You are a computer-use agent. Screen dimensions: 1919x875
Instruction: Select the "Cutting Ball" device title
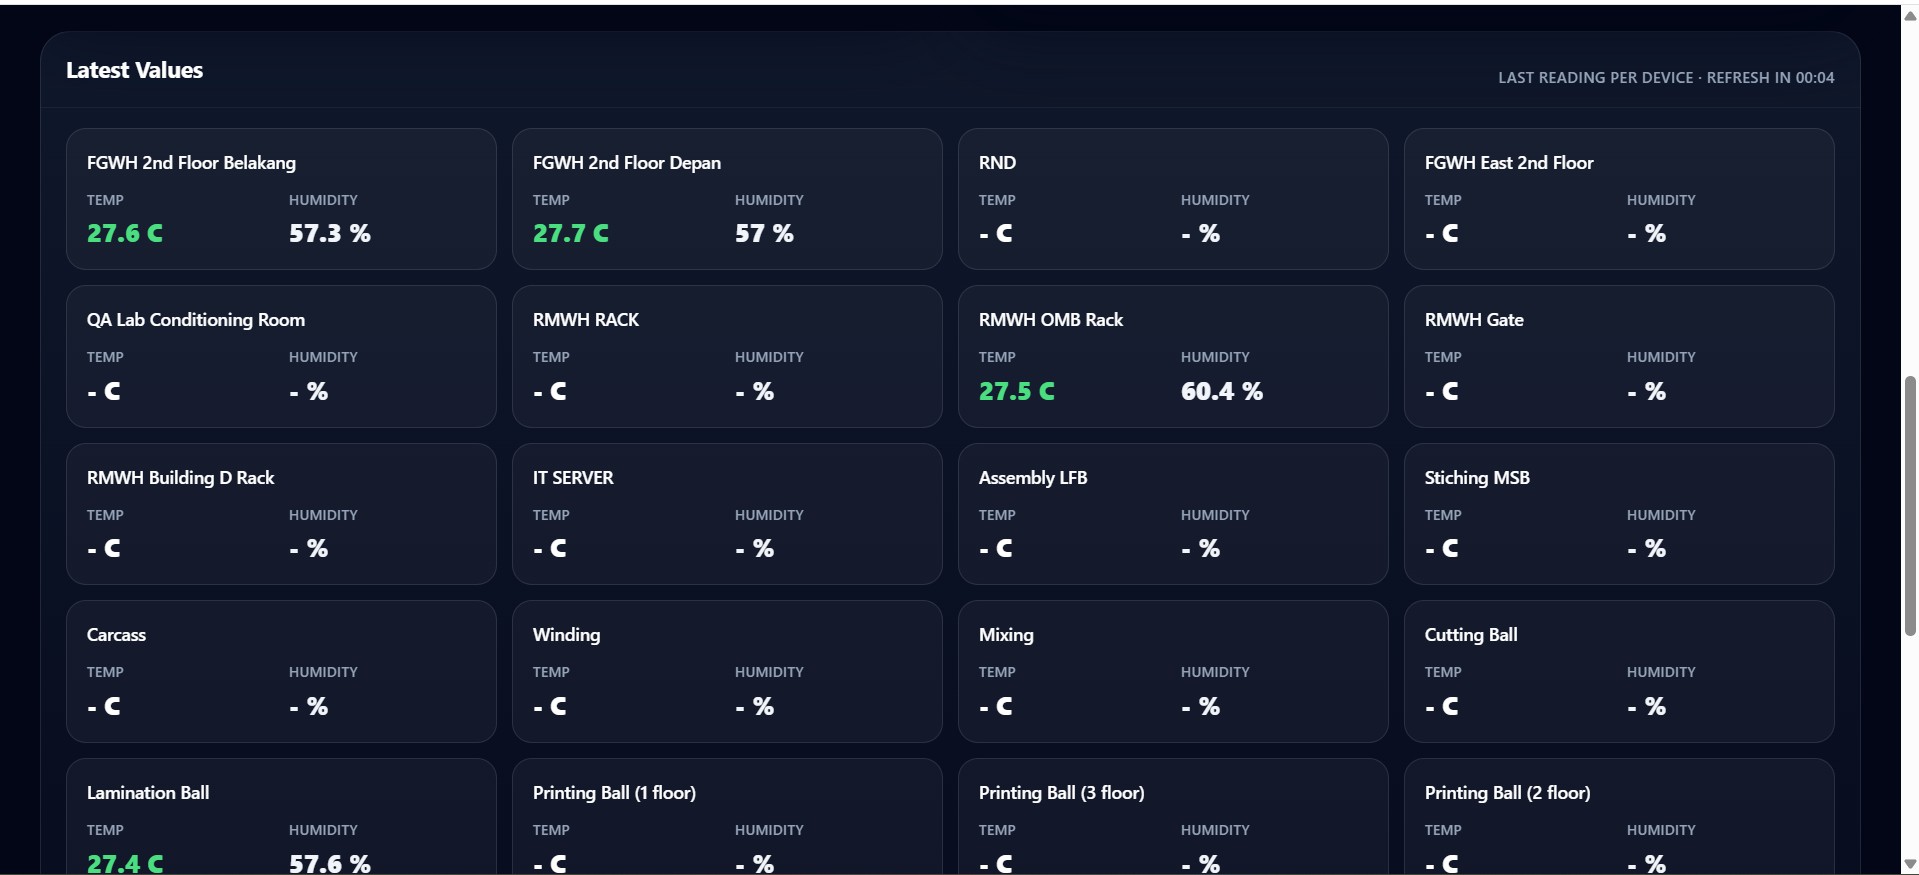pyautogui.click(x=1471, y=635)
